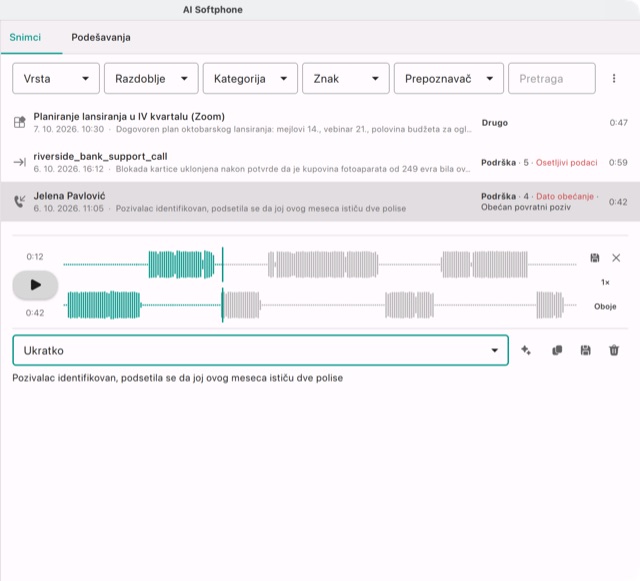Click the Podrška category on the Jelena Pavlović row
The width and height of the screenshot is (640, 581).
pyautogui.click(x=498, y=196)
